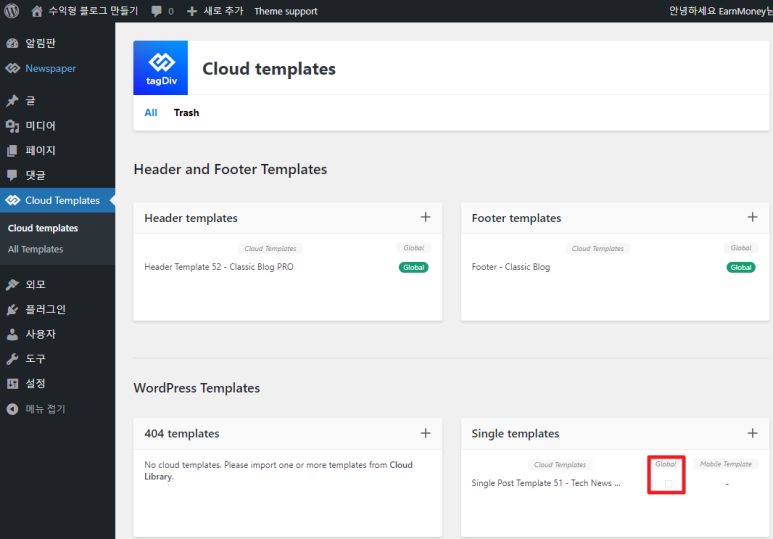Open Header Template 52 - Classic Blog PRO
Image resolution: width=773 pixels, height=539 pixels.
point(219,267)
